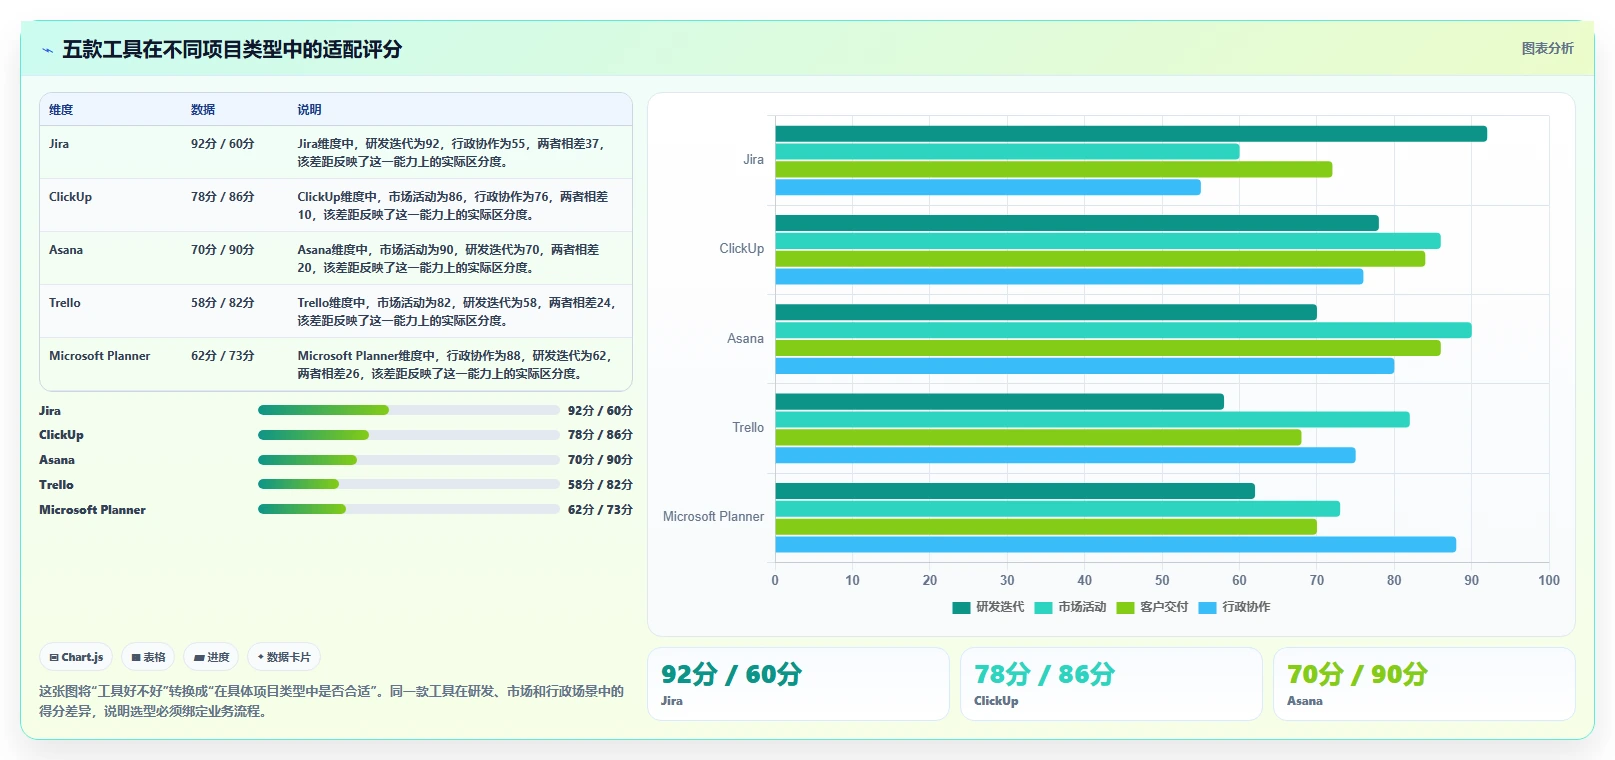This screenshot has height=760, width=1615.
Task: Select the ClickUp row name in the table
Action: pos(70,197)
